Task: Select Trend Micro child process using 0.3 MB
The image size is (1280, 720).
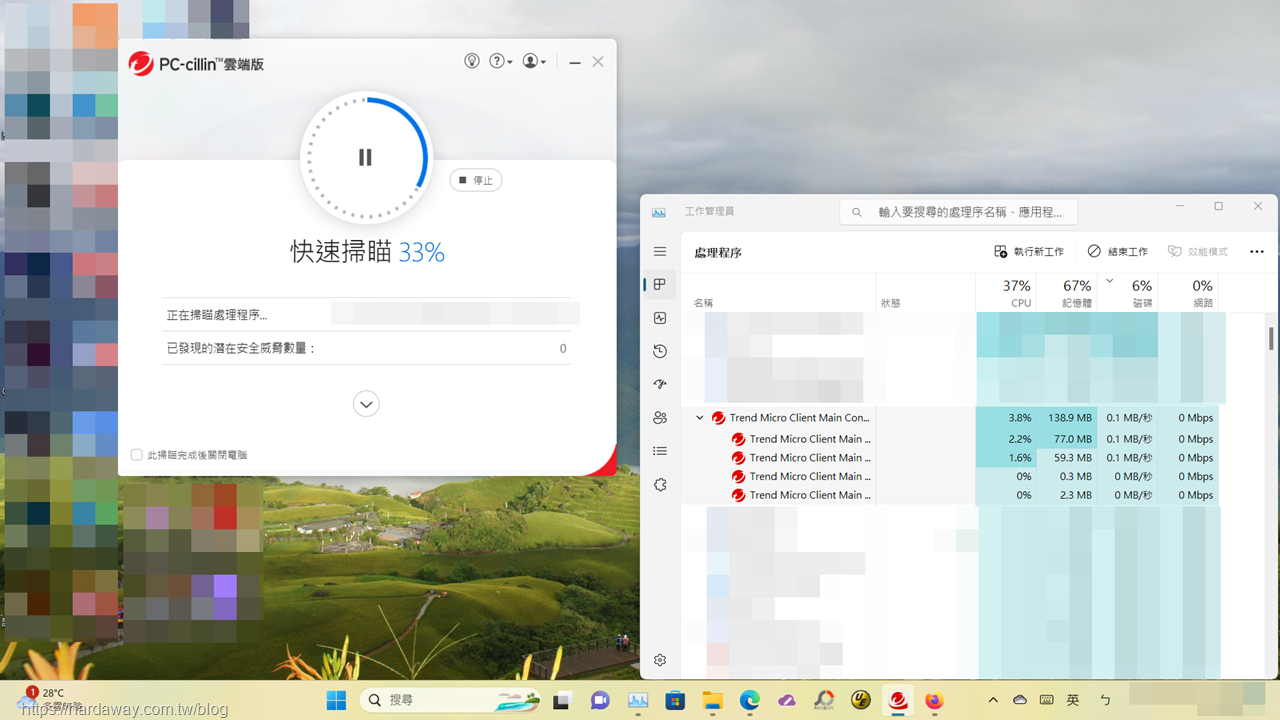Action: point(950,477)
